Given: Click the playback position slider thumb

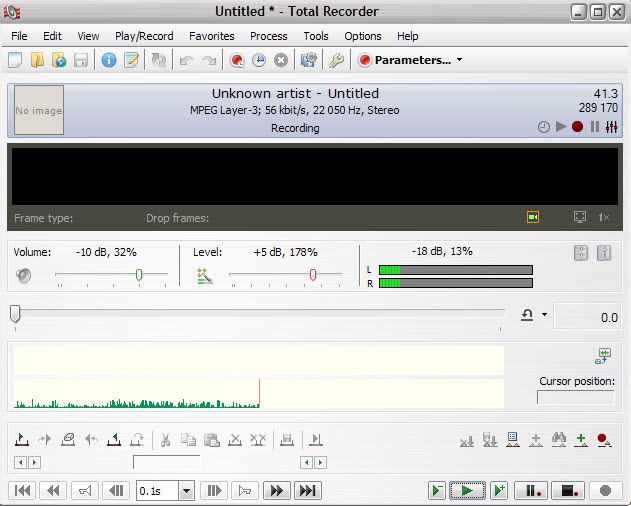Looking at the screenshot, I should (15, 313).
